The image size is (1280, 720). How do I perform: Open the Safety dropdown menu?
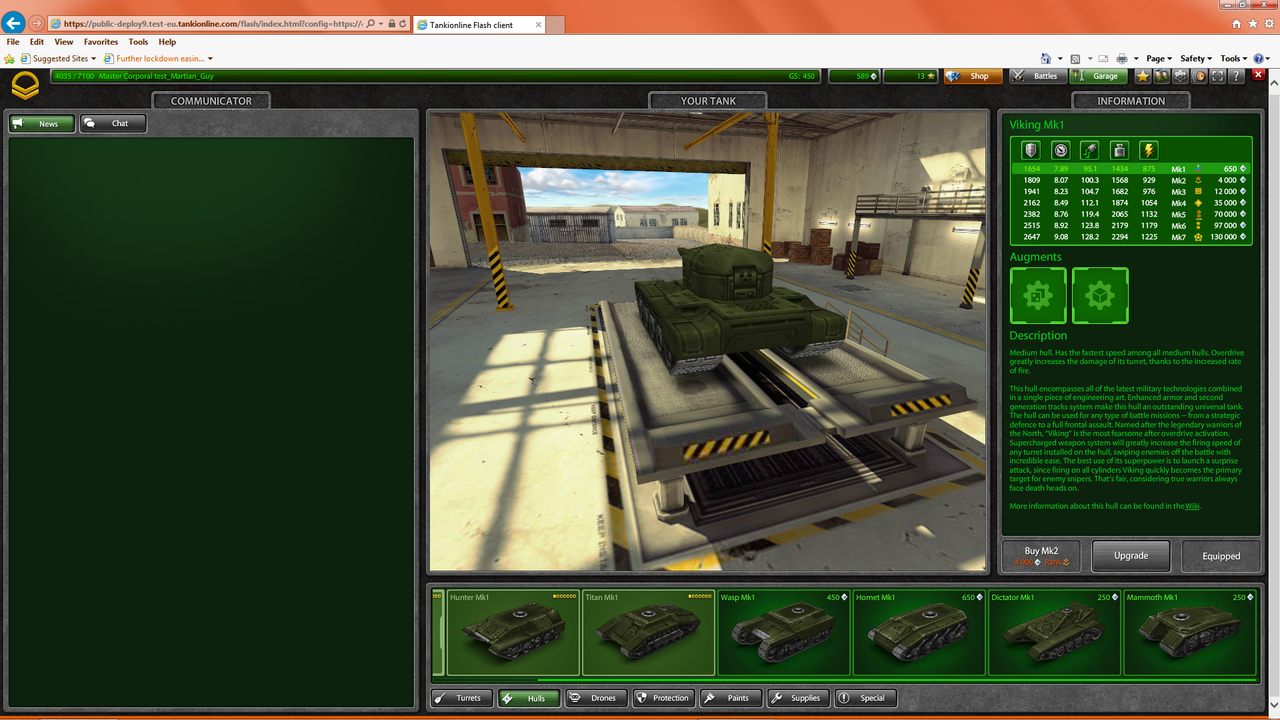click(x=1196, y=59)
